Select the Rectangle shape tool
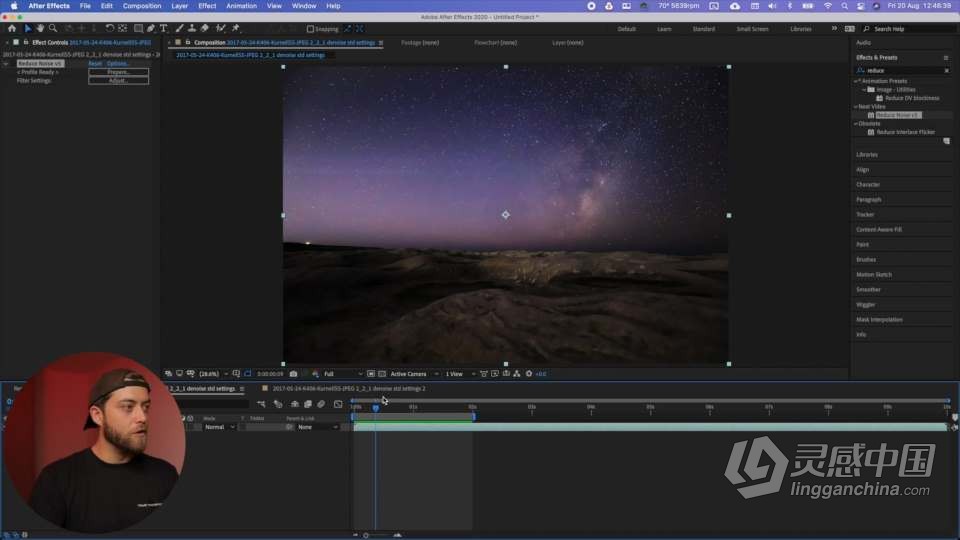The image size is (960, 540). 138,29
